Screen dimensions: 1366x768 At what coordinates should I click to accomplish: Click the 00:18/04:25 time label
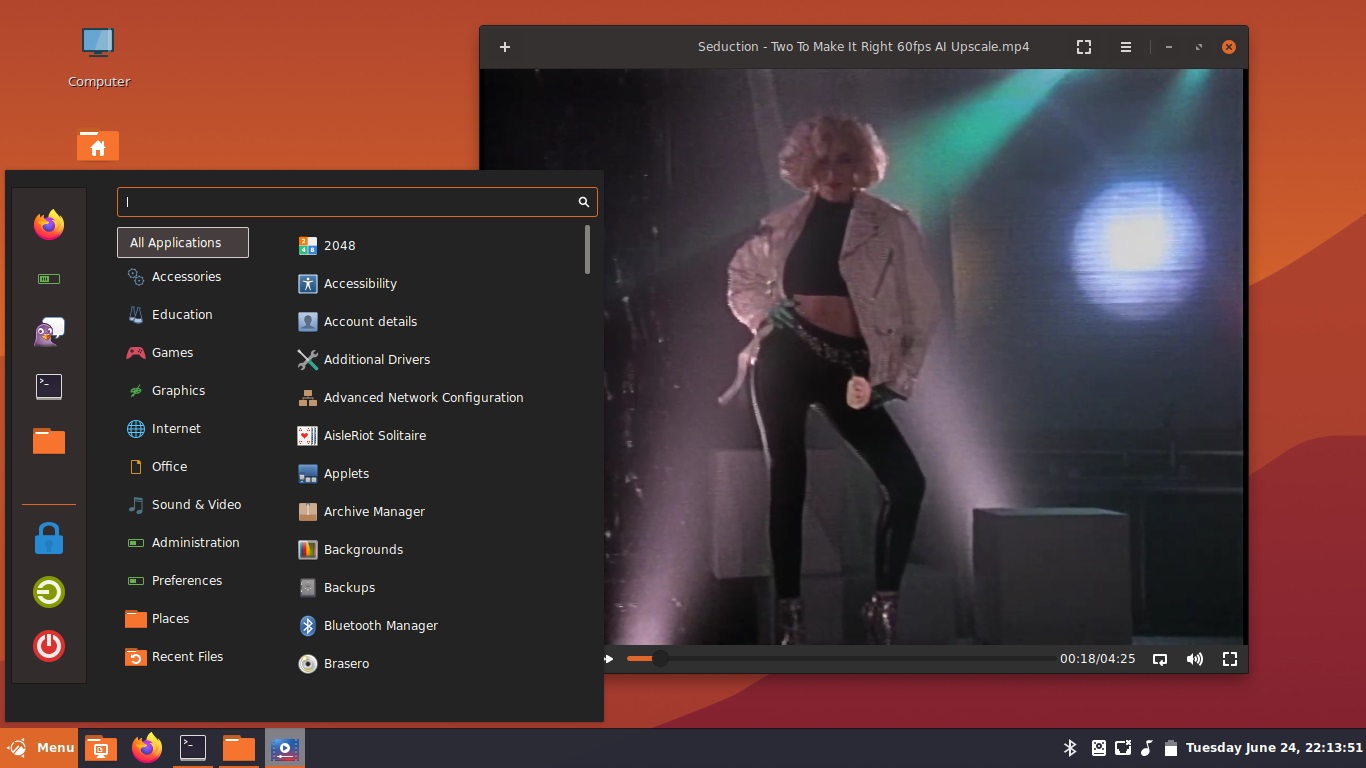[x=1097, y=659]
